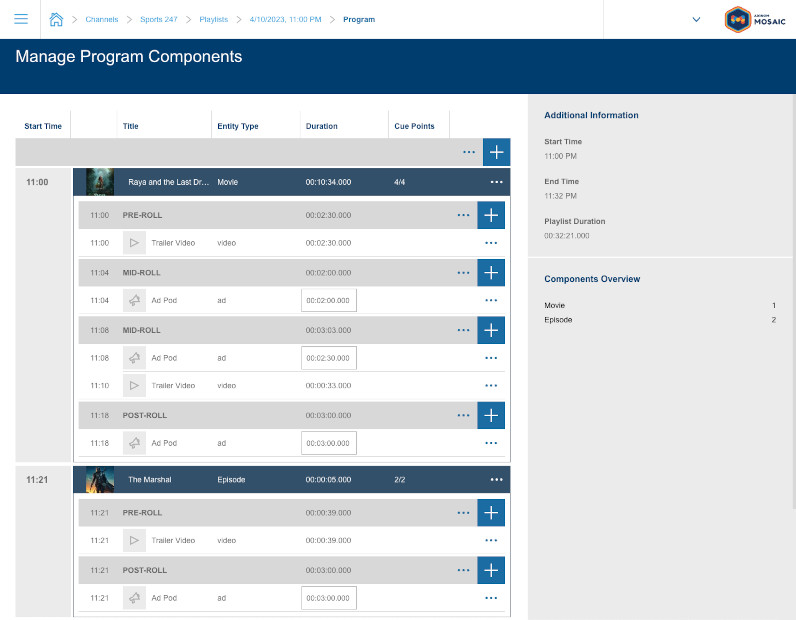Viewport: 796px width, 620px height.
Task: Expand the top-right chevron dropdown
Action: click(696, 19)
